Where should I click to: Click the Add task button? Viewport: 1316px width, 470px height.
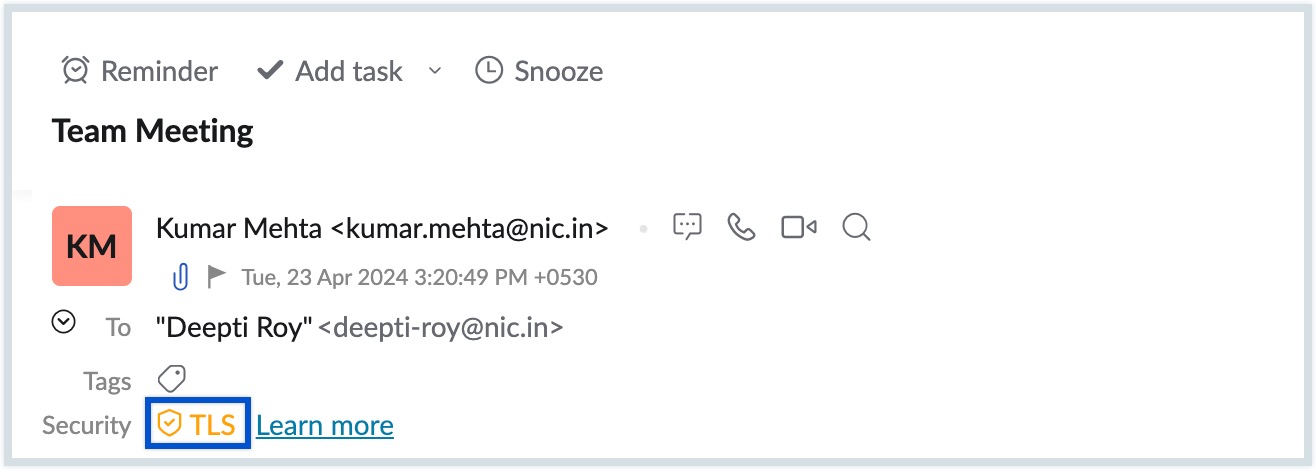pyautogui.click(x=329, y=71)
